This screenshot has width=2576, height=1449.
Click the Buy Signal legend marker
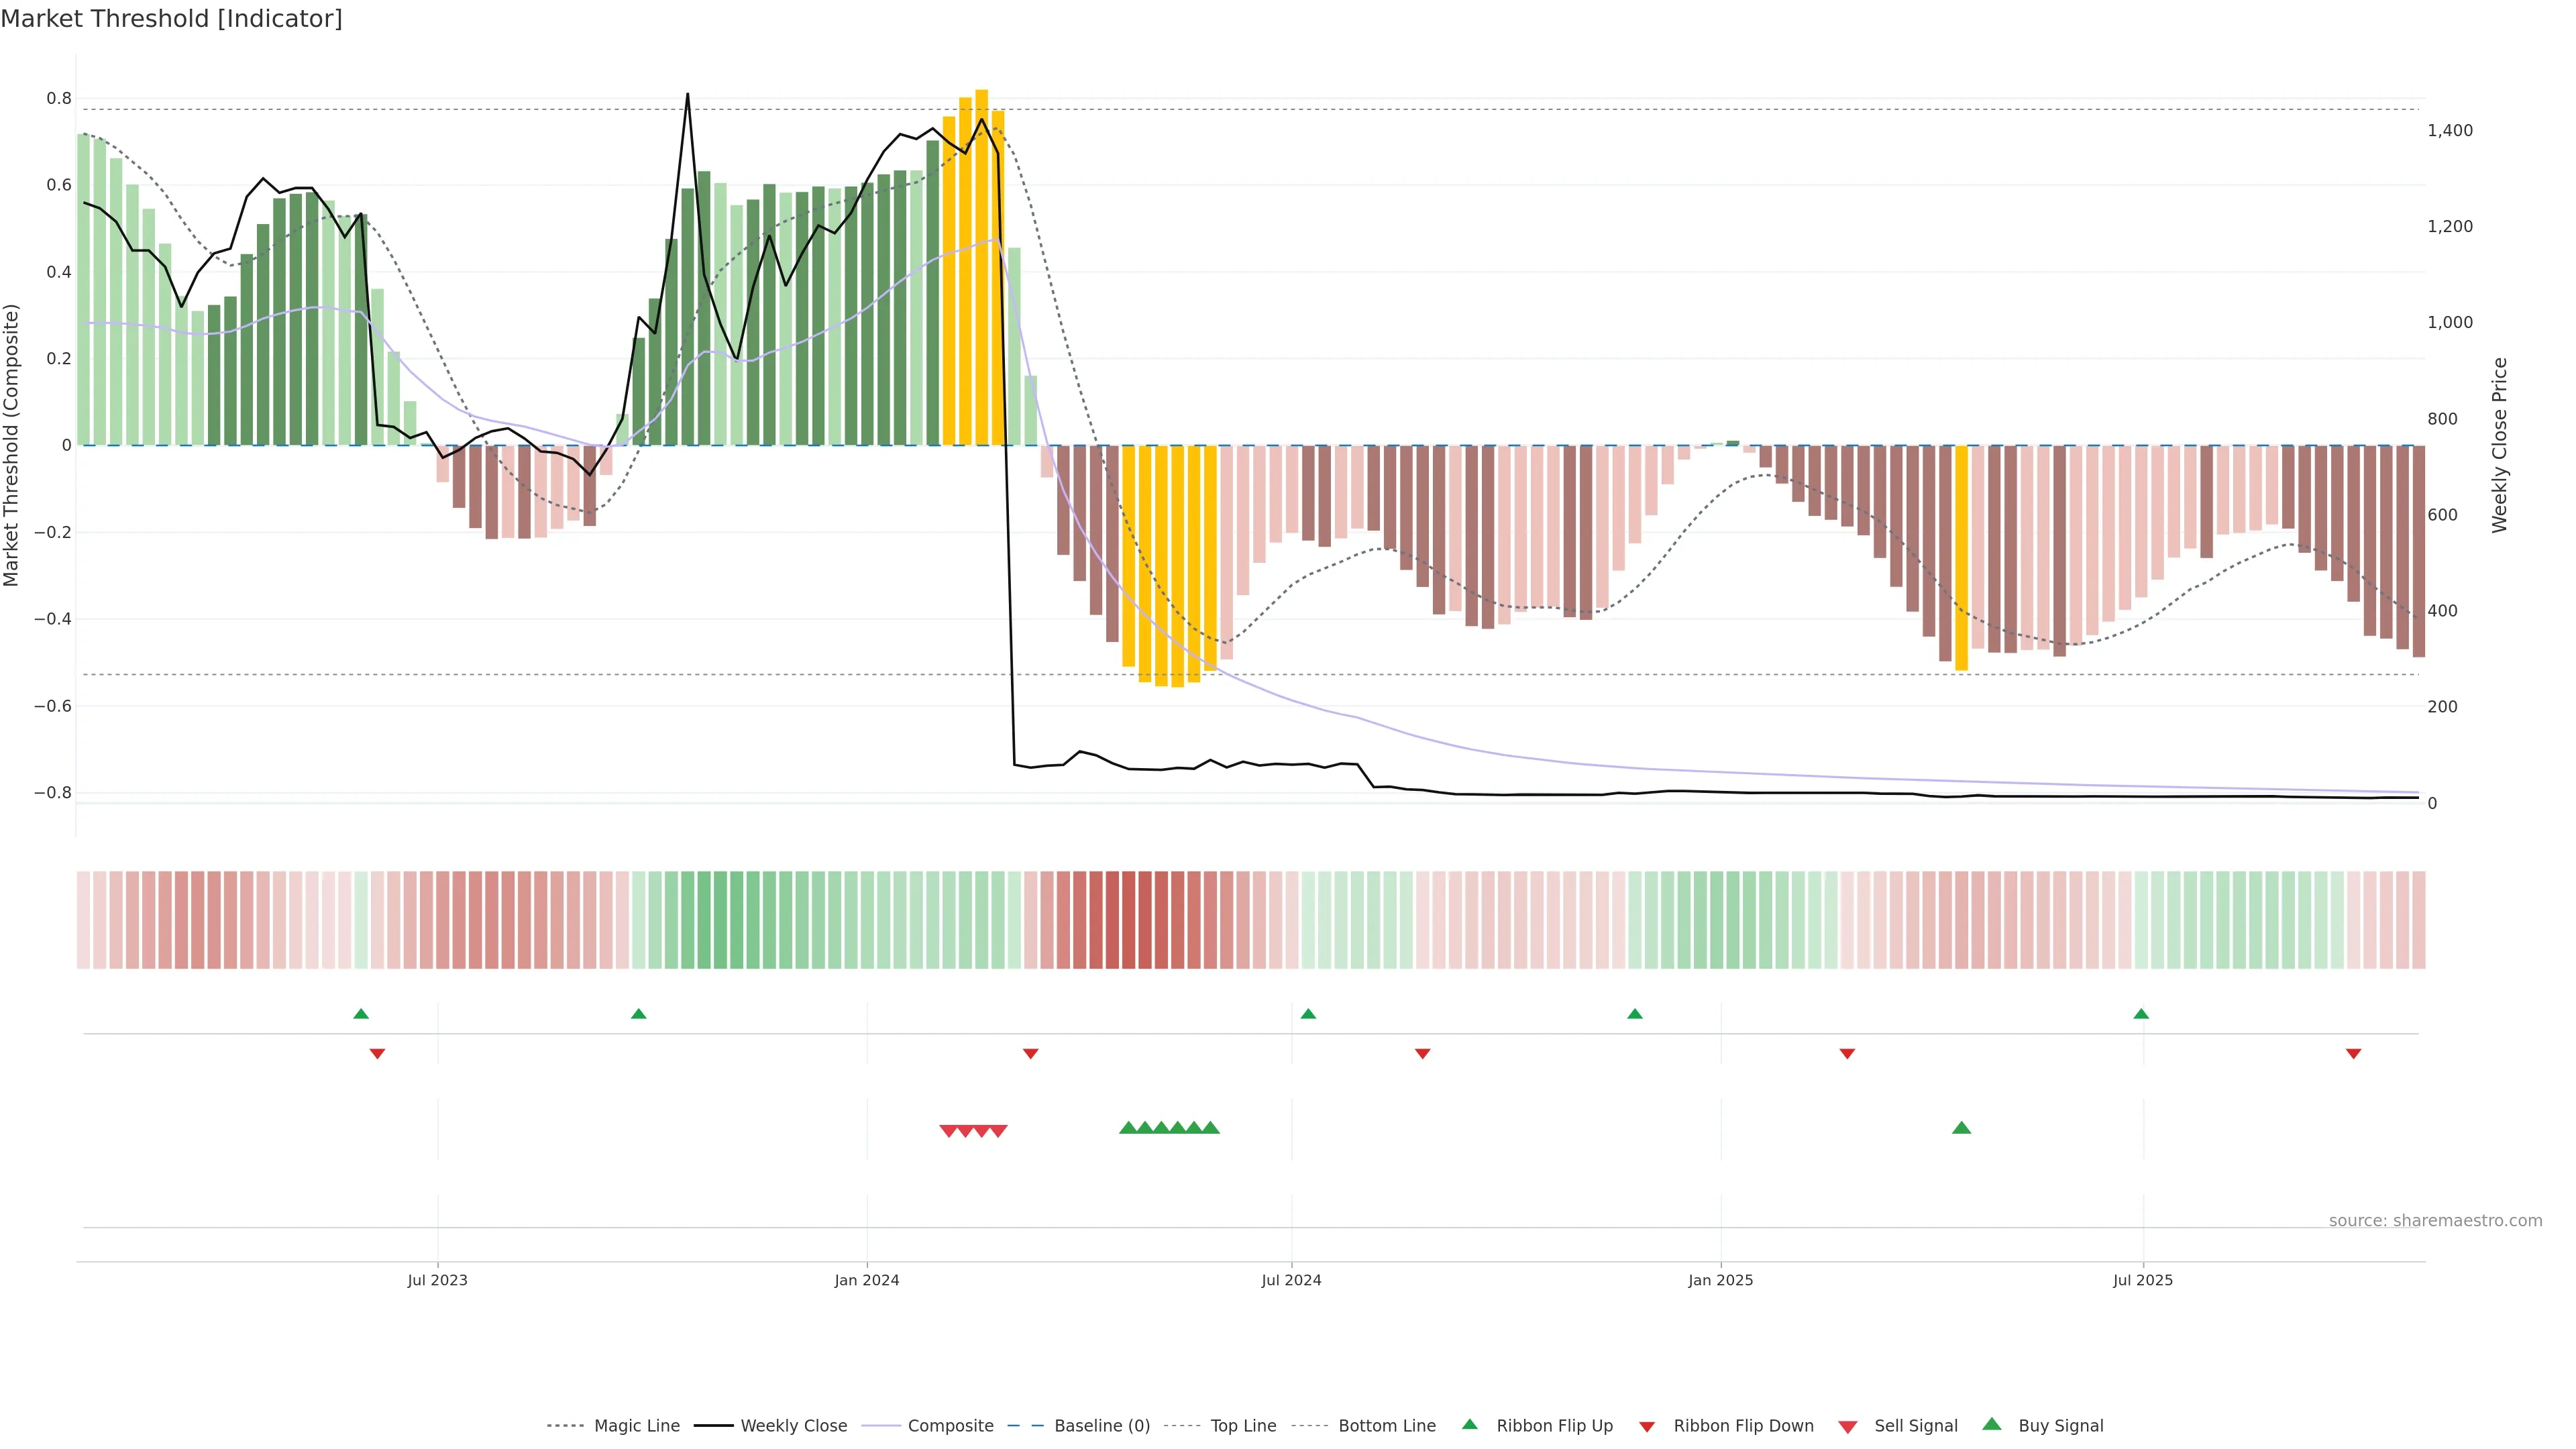coord(1992,1424)
